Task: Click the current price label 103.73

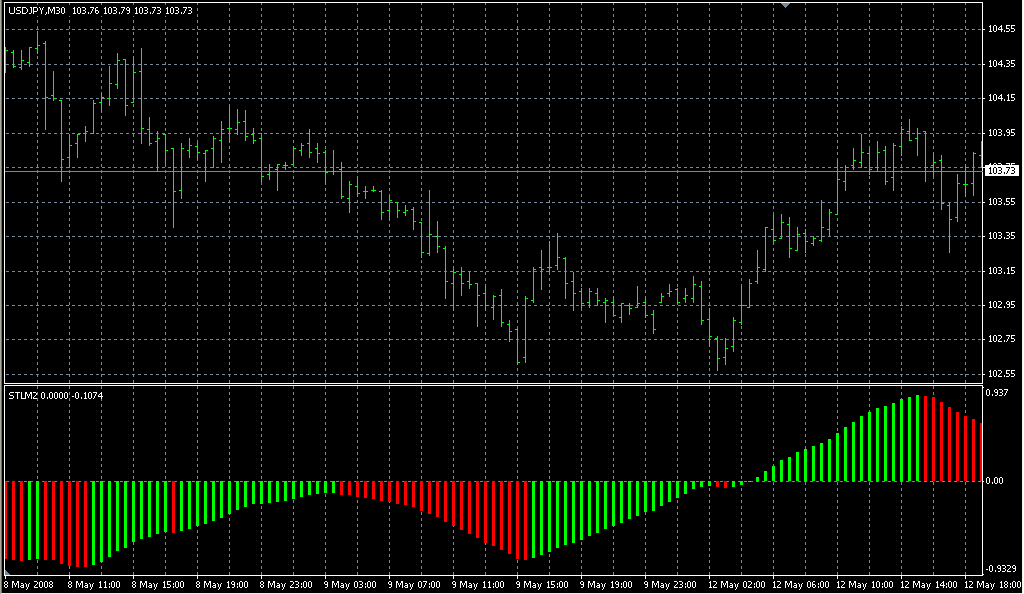Action: 1001,171
